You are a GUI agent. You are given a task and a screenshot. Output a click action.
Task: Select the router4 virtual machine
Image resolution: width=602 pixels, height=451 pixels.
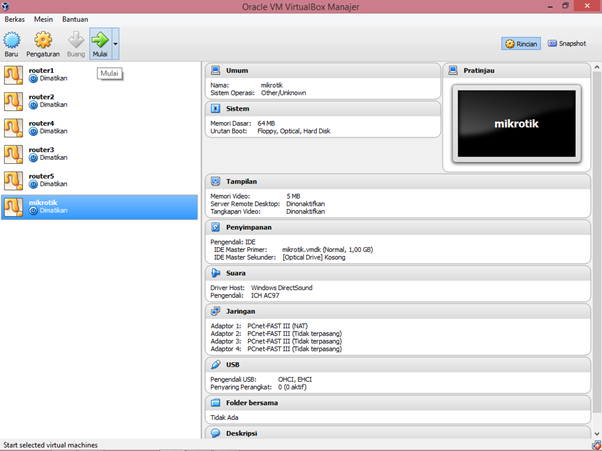coord(99,128)
